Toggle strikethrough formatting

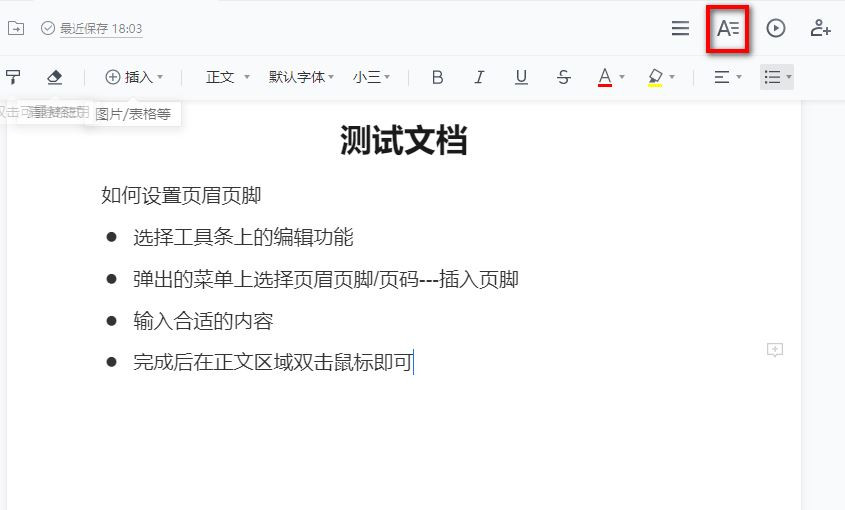point(563,77)
